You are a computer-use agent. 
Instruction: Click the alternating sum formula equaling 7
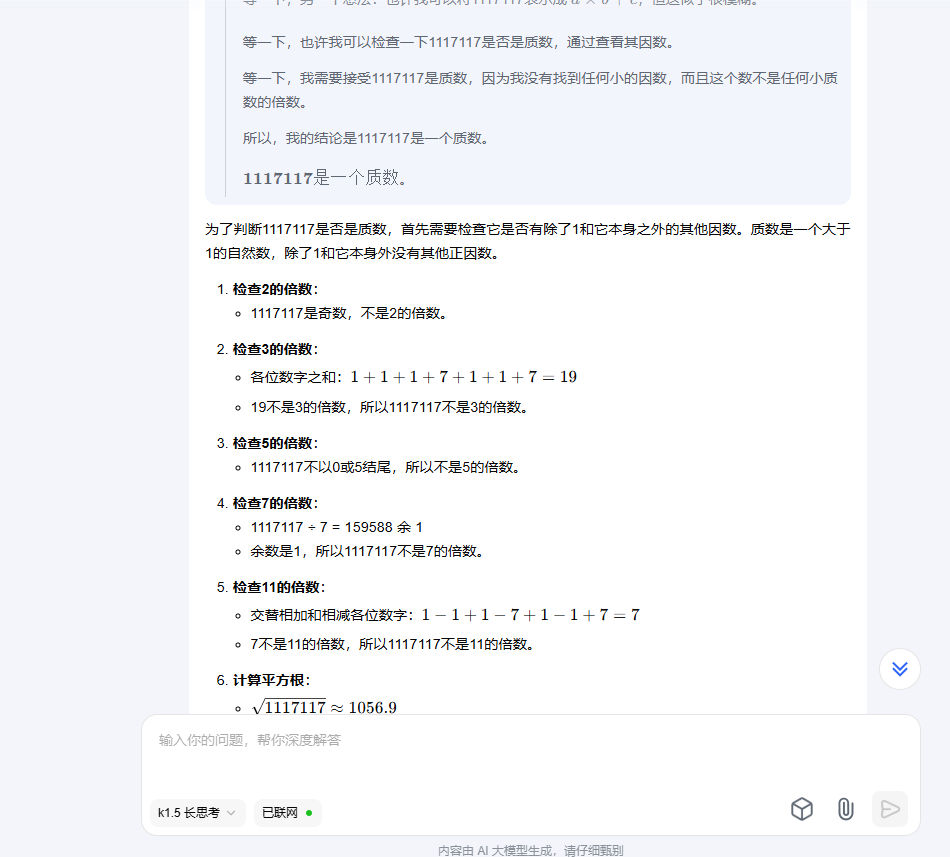[x=531, y=615]
